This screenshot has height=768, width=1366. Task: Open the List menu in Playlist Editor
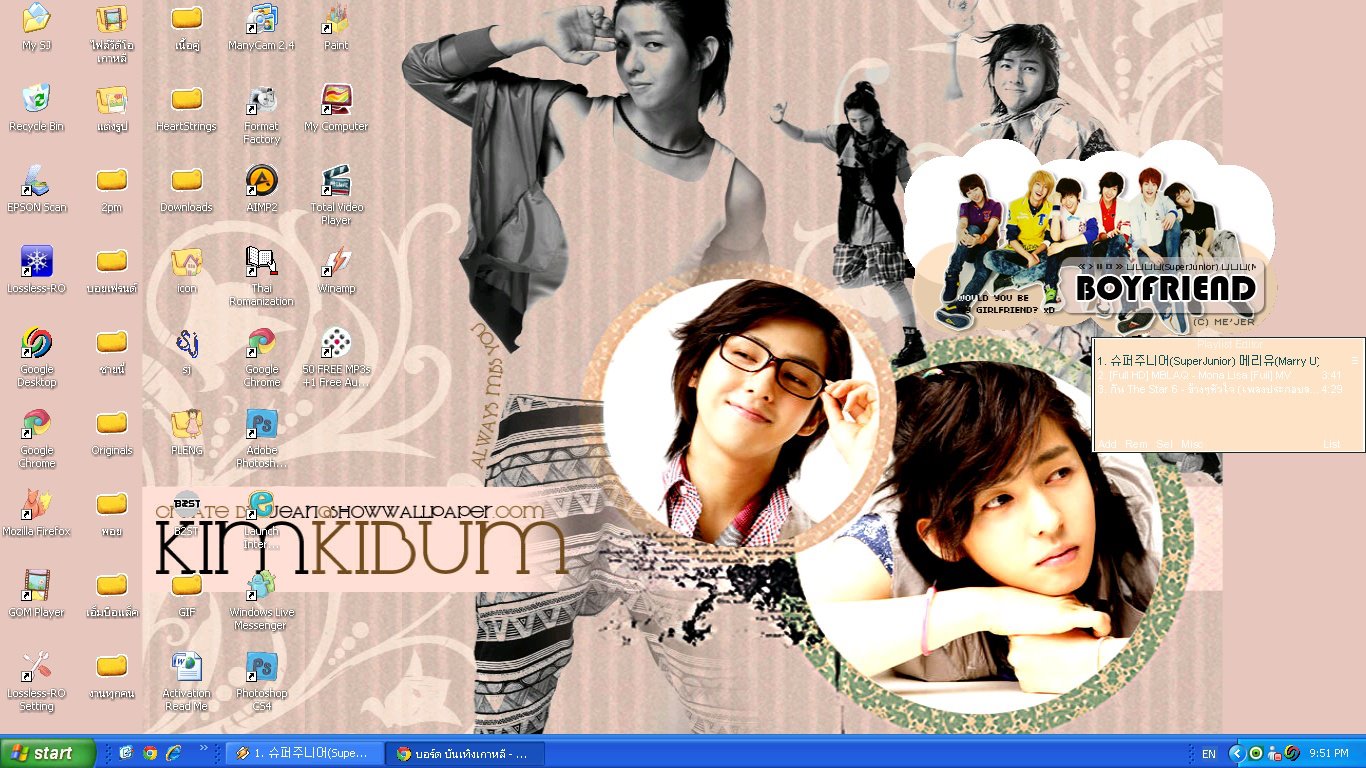click(1332, 444)
